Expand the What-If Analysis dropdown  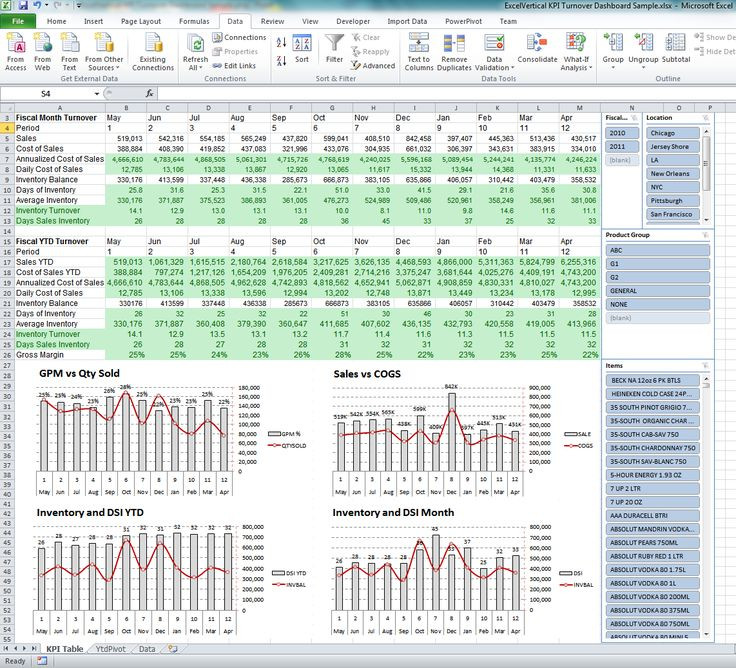tap(576, 52)
